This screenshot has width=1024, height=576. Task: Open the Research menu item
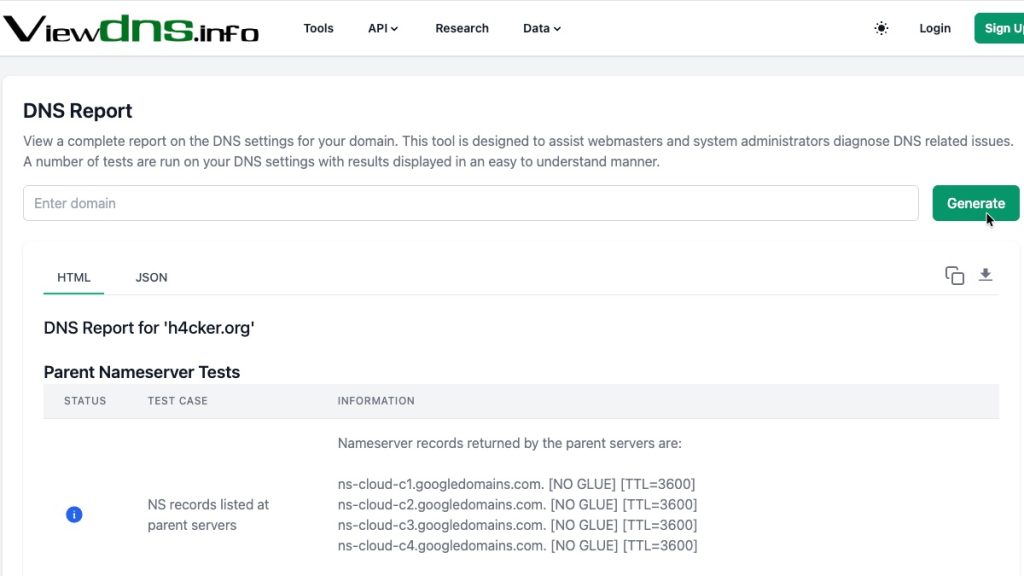pyautogui.click(x=462, y=28)
